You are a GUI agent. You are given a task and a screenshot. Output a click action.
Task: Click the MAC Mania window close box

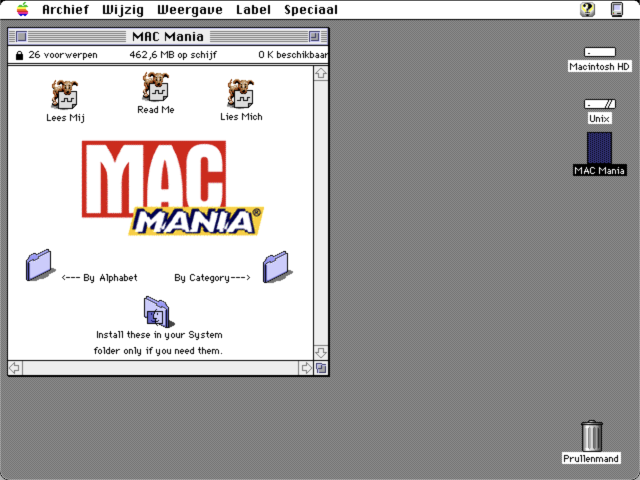[21, 36]
